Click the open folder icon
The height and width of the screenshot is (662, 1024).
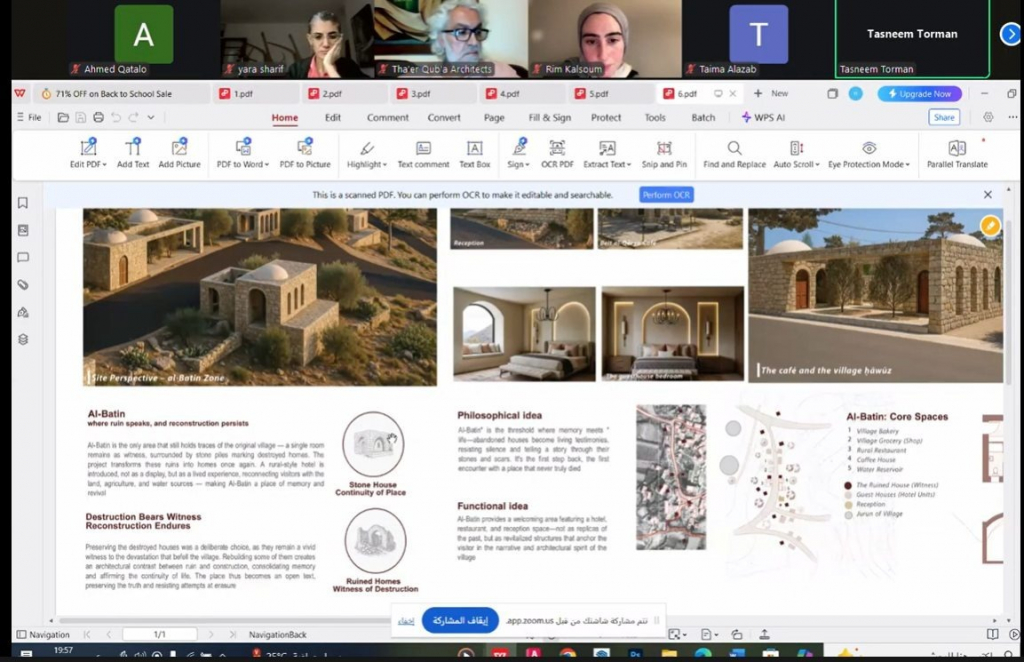click(x=63, y=118)
